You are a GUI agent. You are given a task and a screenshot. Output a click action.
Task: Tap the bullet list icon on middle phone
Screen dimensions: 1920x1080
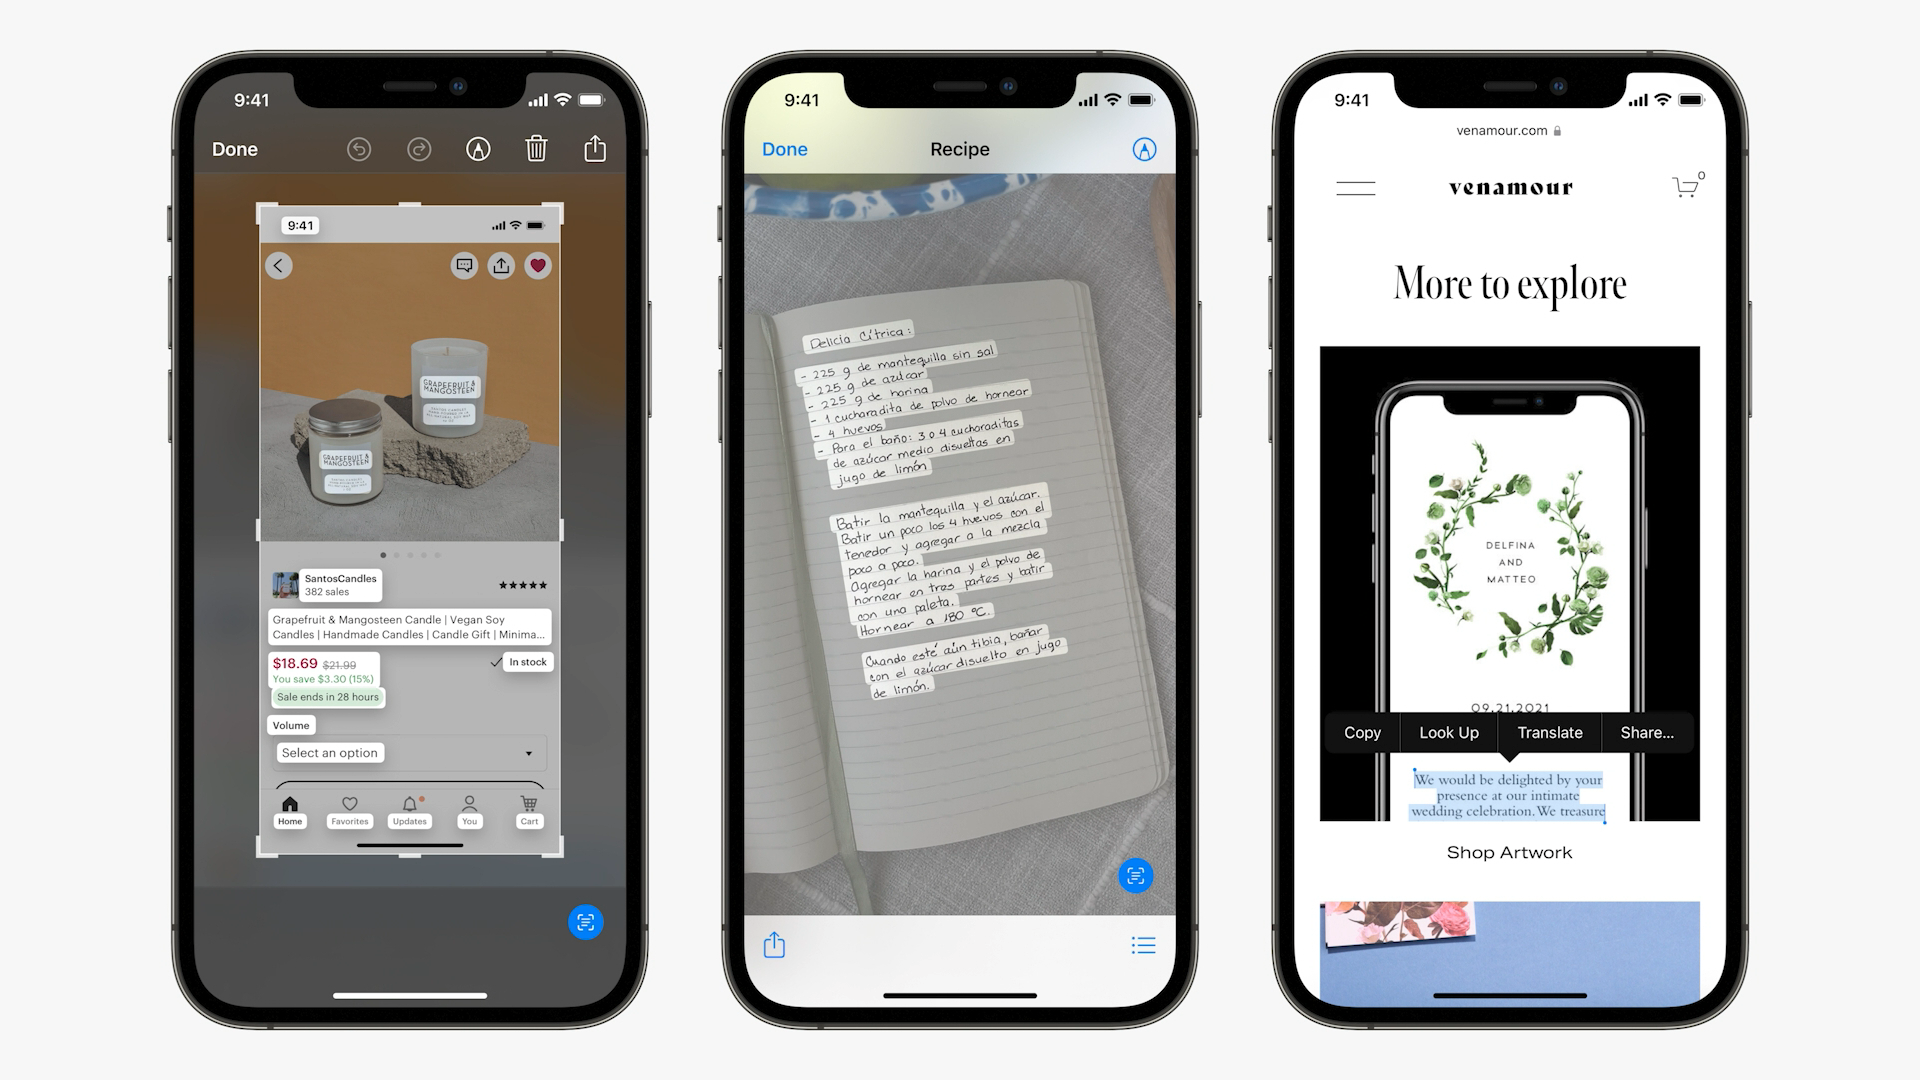coord(1143,944)
